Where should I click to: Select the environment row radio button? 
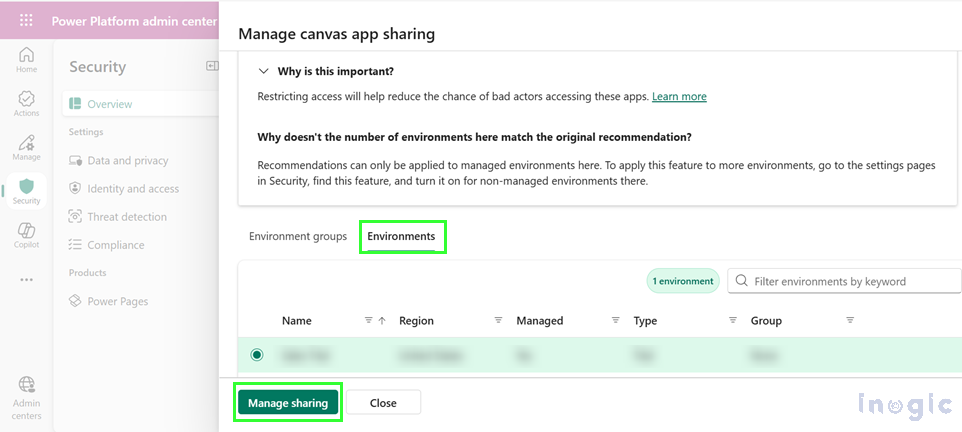257,355
